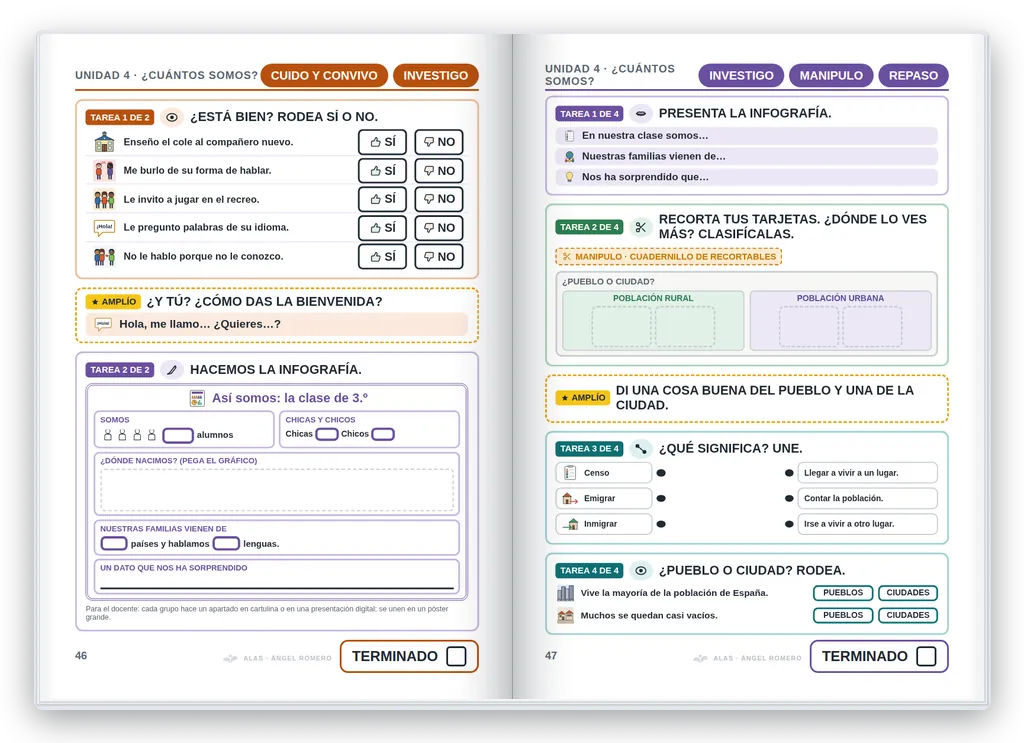Select CIUDADES for "Vive la mayoría de la población"
The width and height of the screenshot is (1024, 743).
pyautogui.click(x=908, y=593)
